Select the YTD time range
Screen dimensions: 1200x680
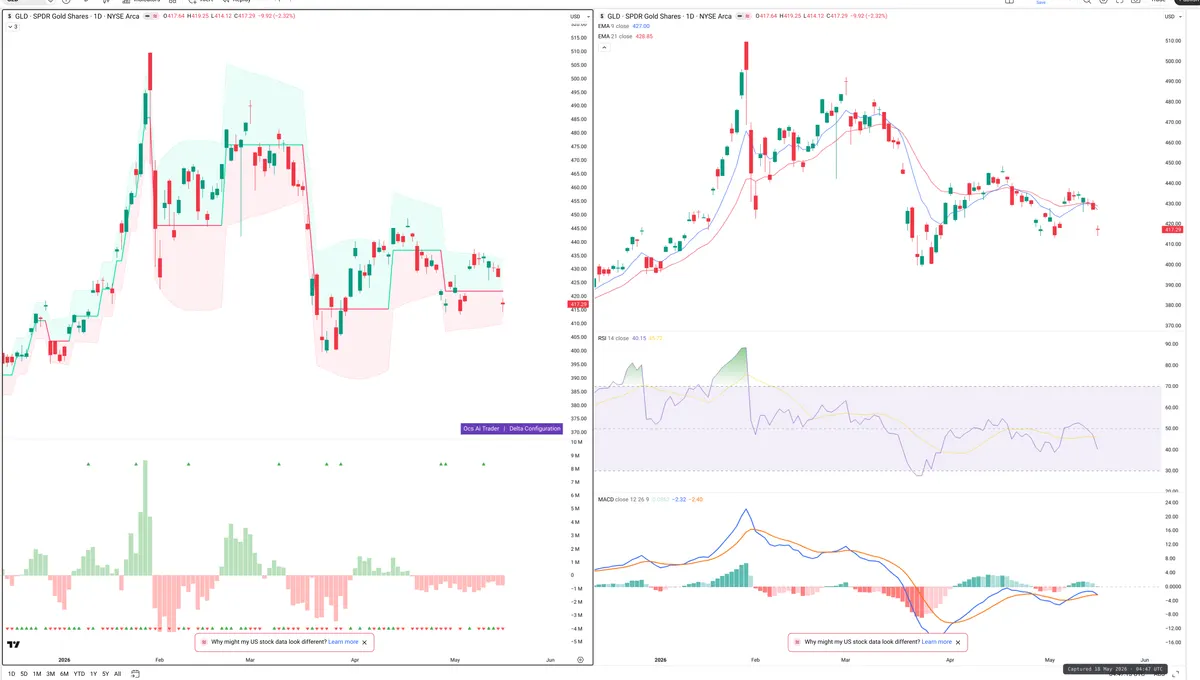79,674
